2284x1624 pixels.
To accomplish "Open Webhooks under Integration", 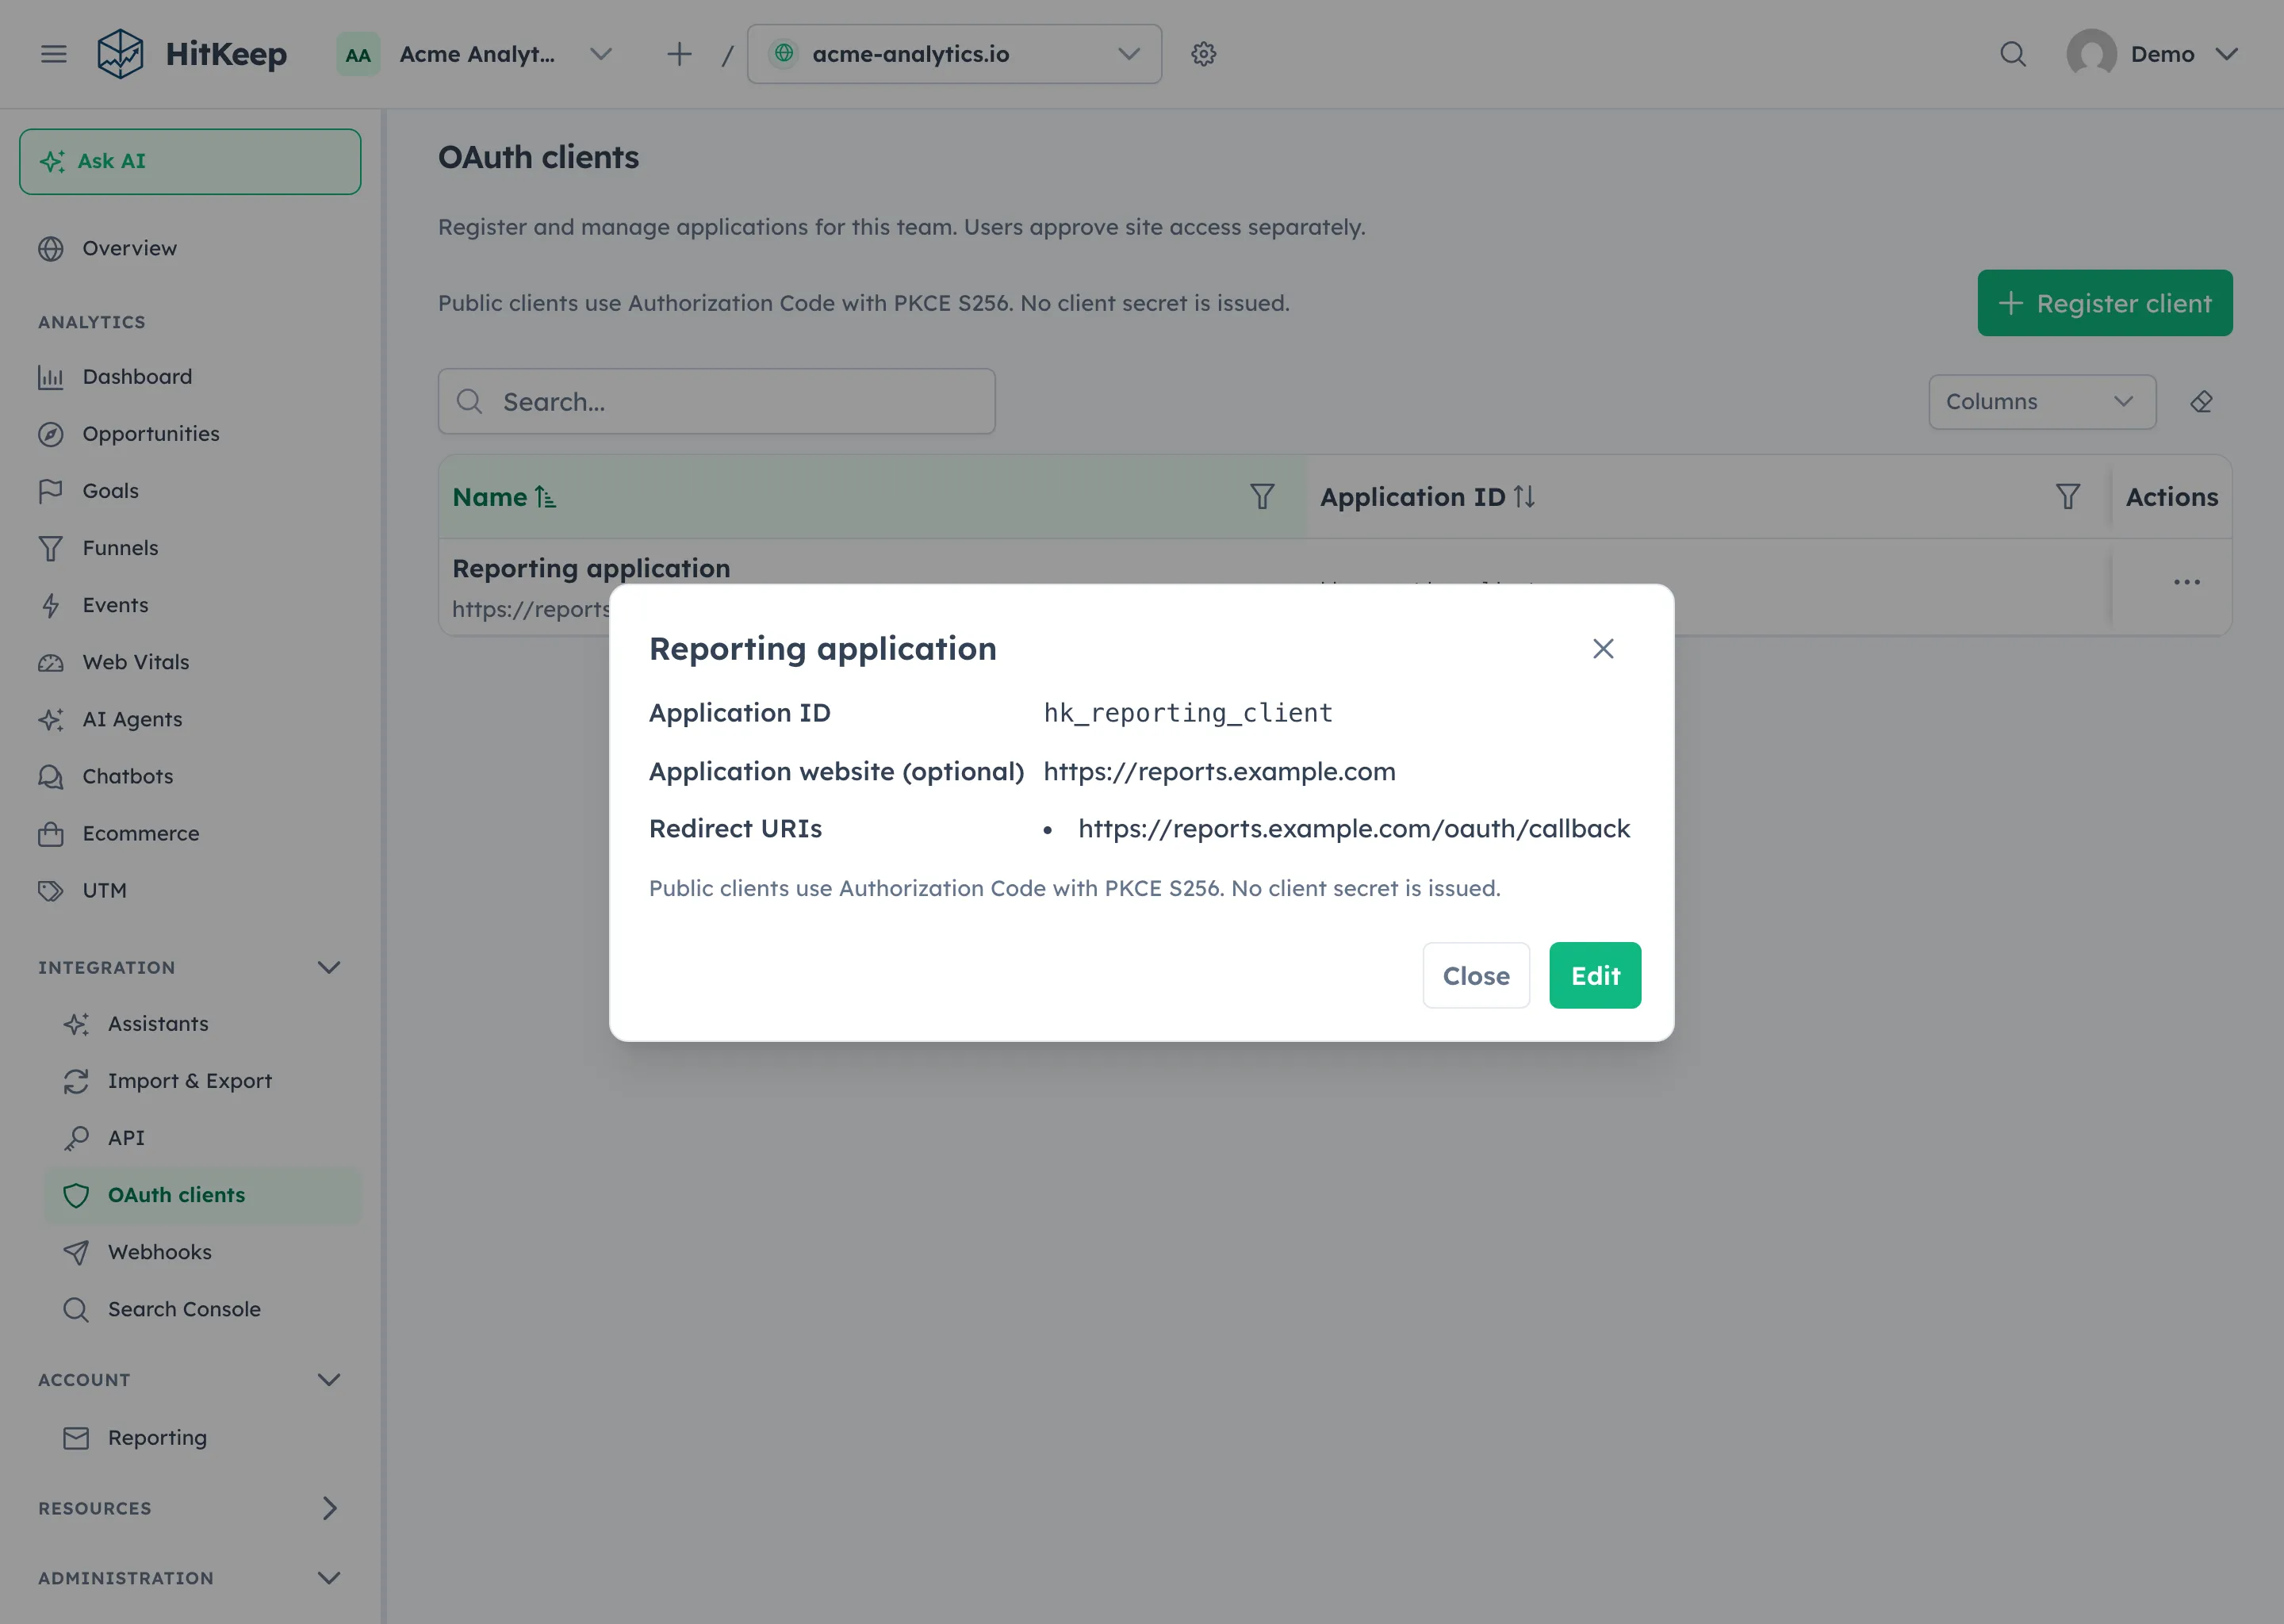I will point(202,1252).
